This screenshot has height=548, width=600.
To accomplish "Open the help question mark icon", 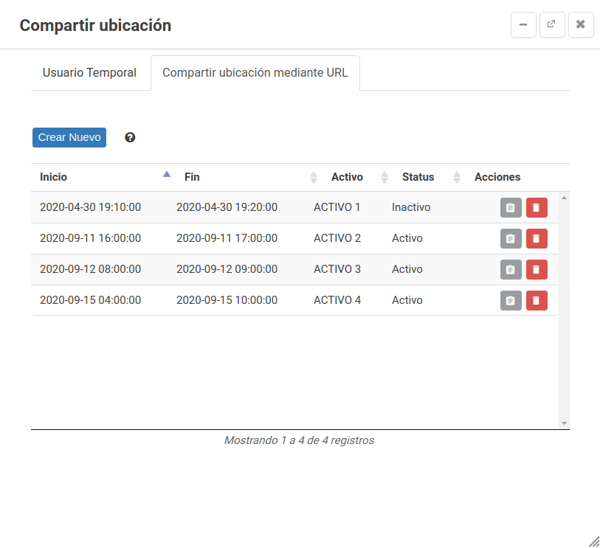I will (130, 137).
